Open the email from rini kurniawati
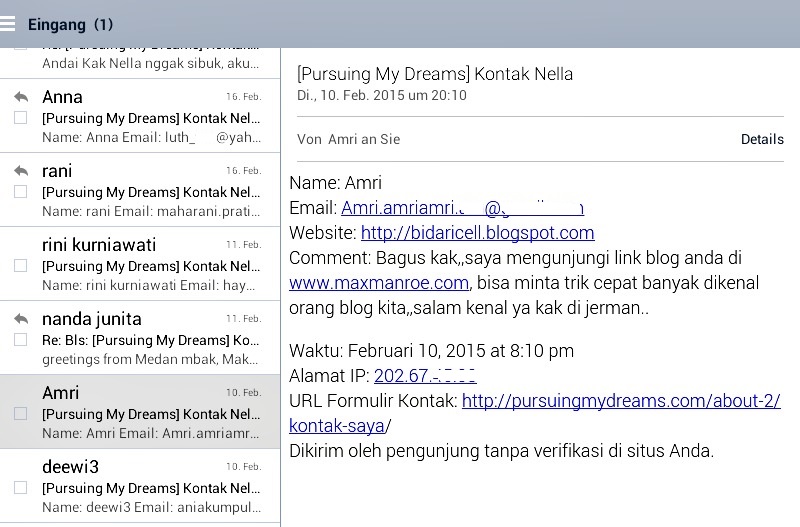The height and width of the screenshot is (527, 800). 150,265
